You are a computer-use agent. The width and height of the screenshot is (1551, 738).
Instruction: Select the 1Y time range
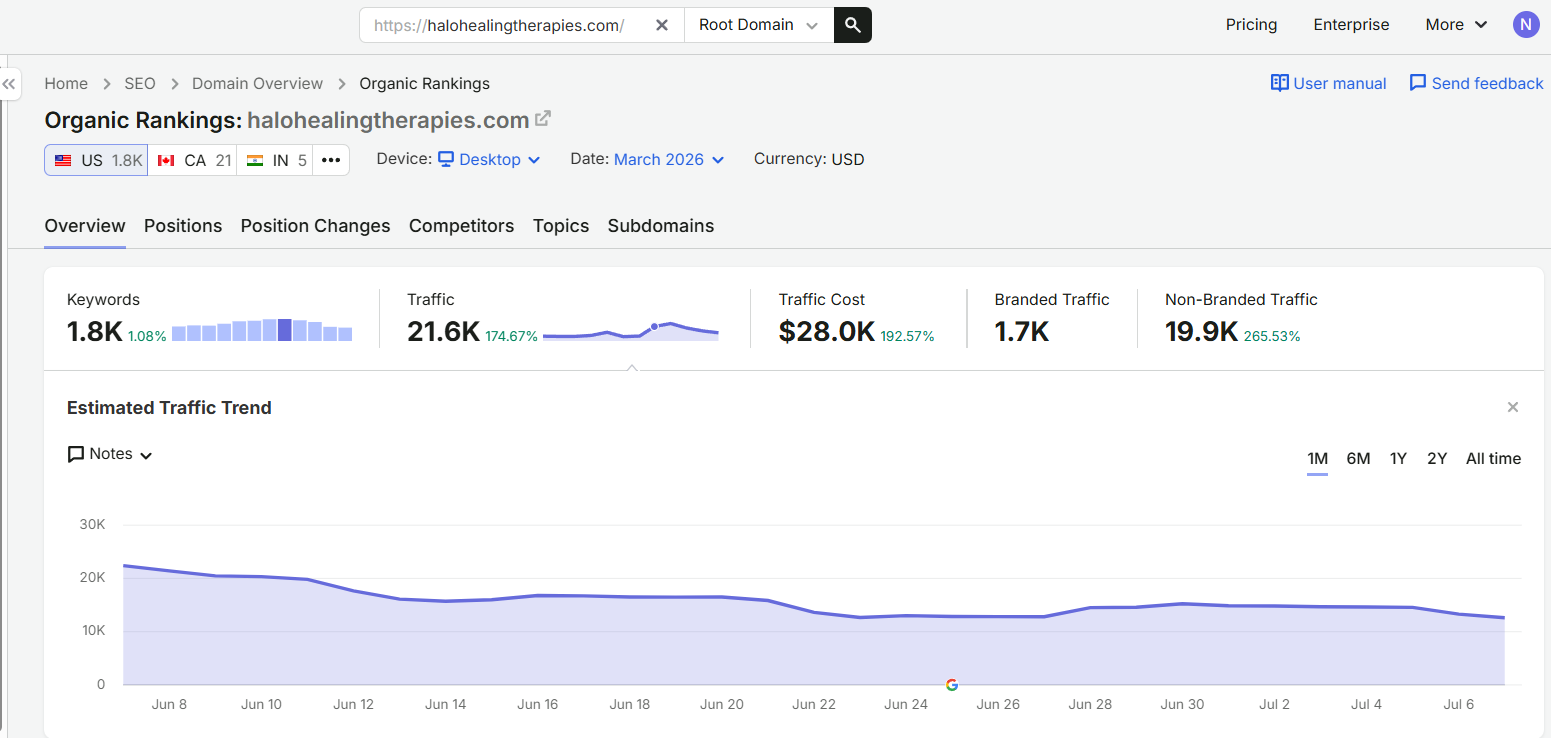click(x=1398, y=459)
